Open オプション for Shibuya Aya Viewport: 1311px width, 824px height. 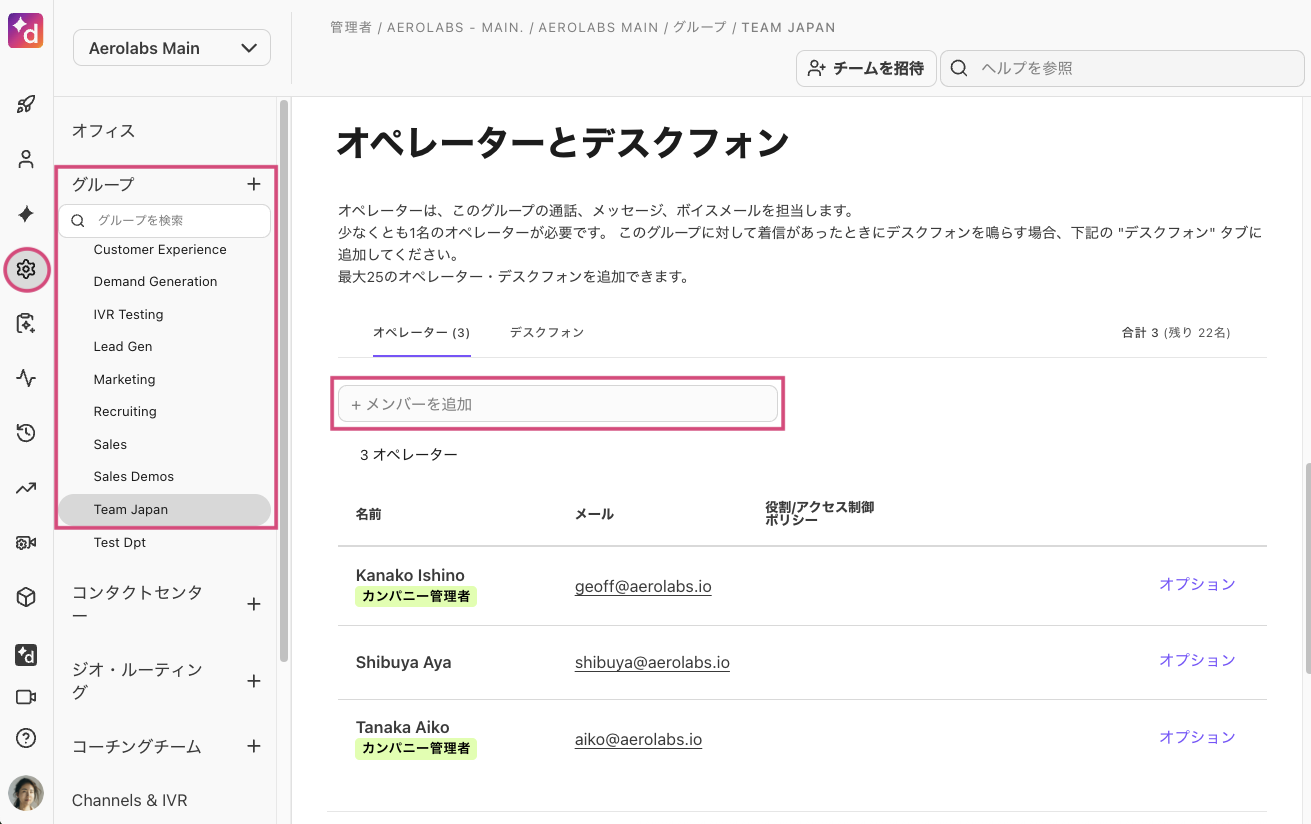(1197, 660)
